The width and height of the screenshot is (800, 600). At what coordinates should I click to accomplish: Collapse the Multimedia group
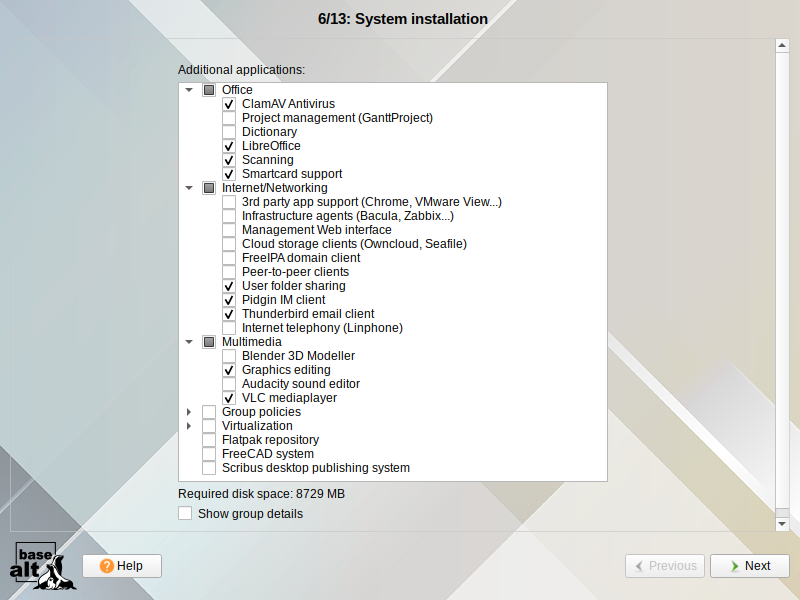[x=189, y=342]
